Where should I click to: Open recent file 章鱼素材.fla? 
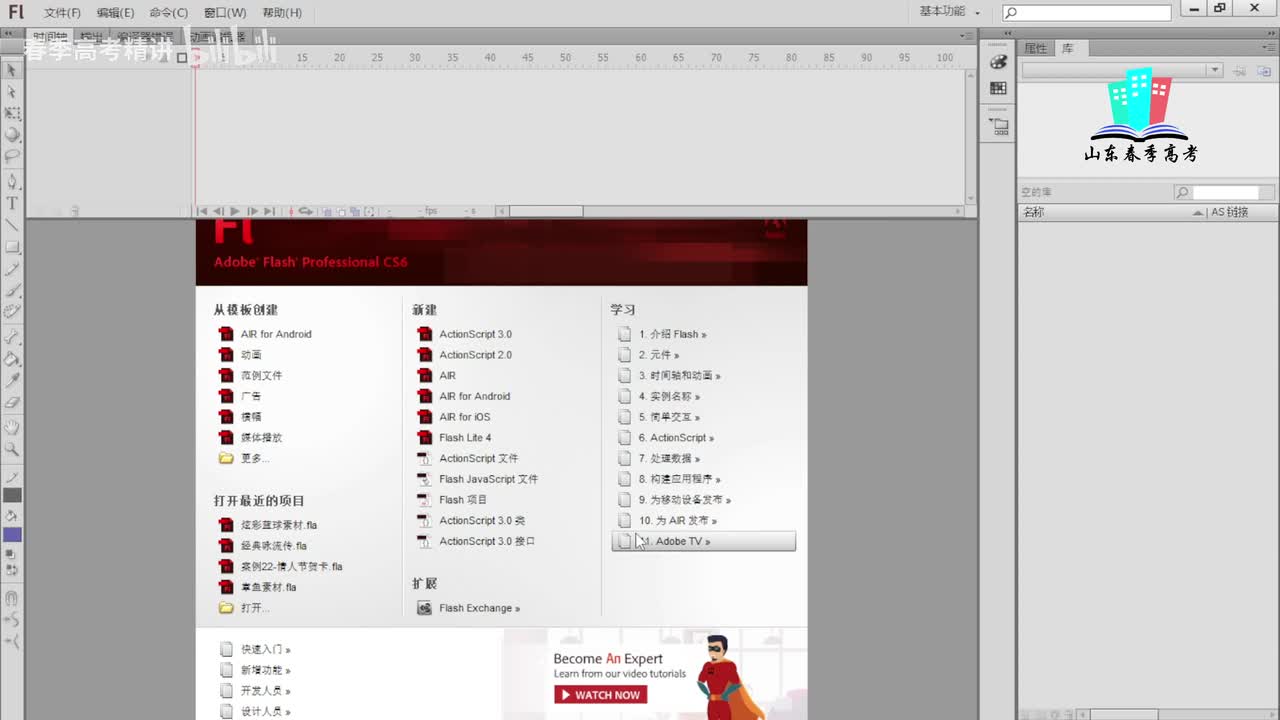coord(268,587)
